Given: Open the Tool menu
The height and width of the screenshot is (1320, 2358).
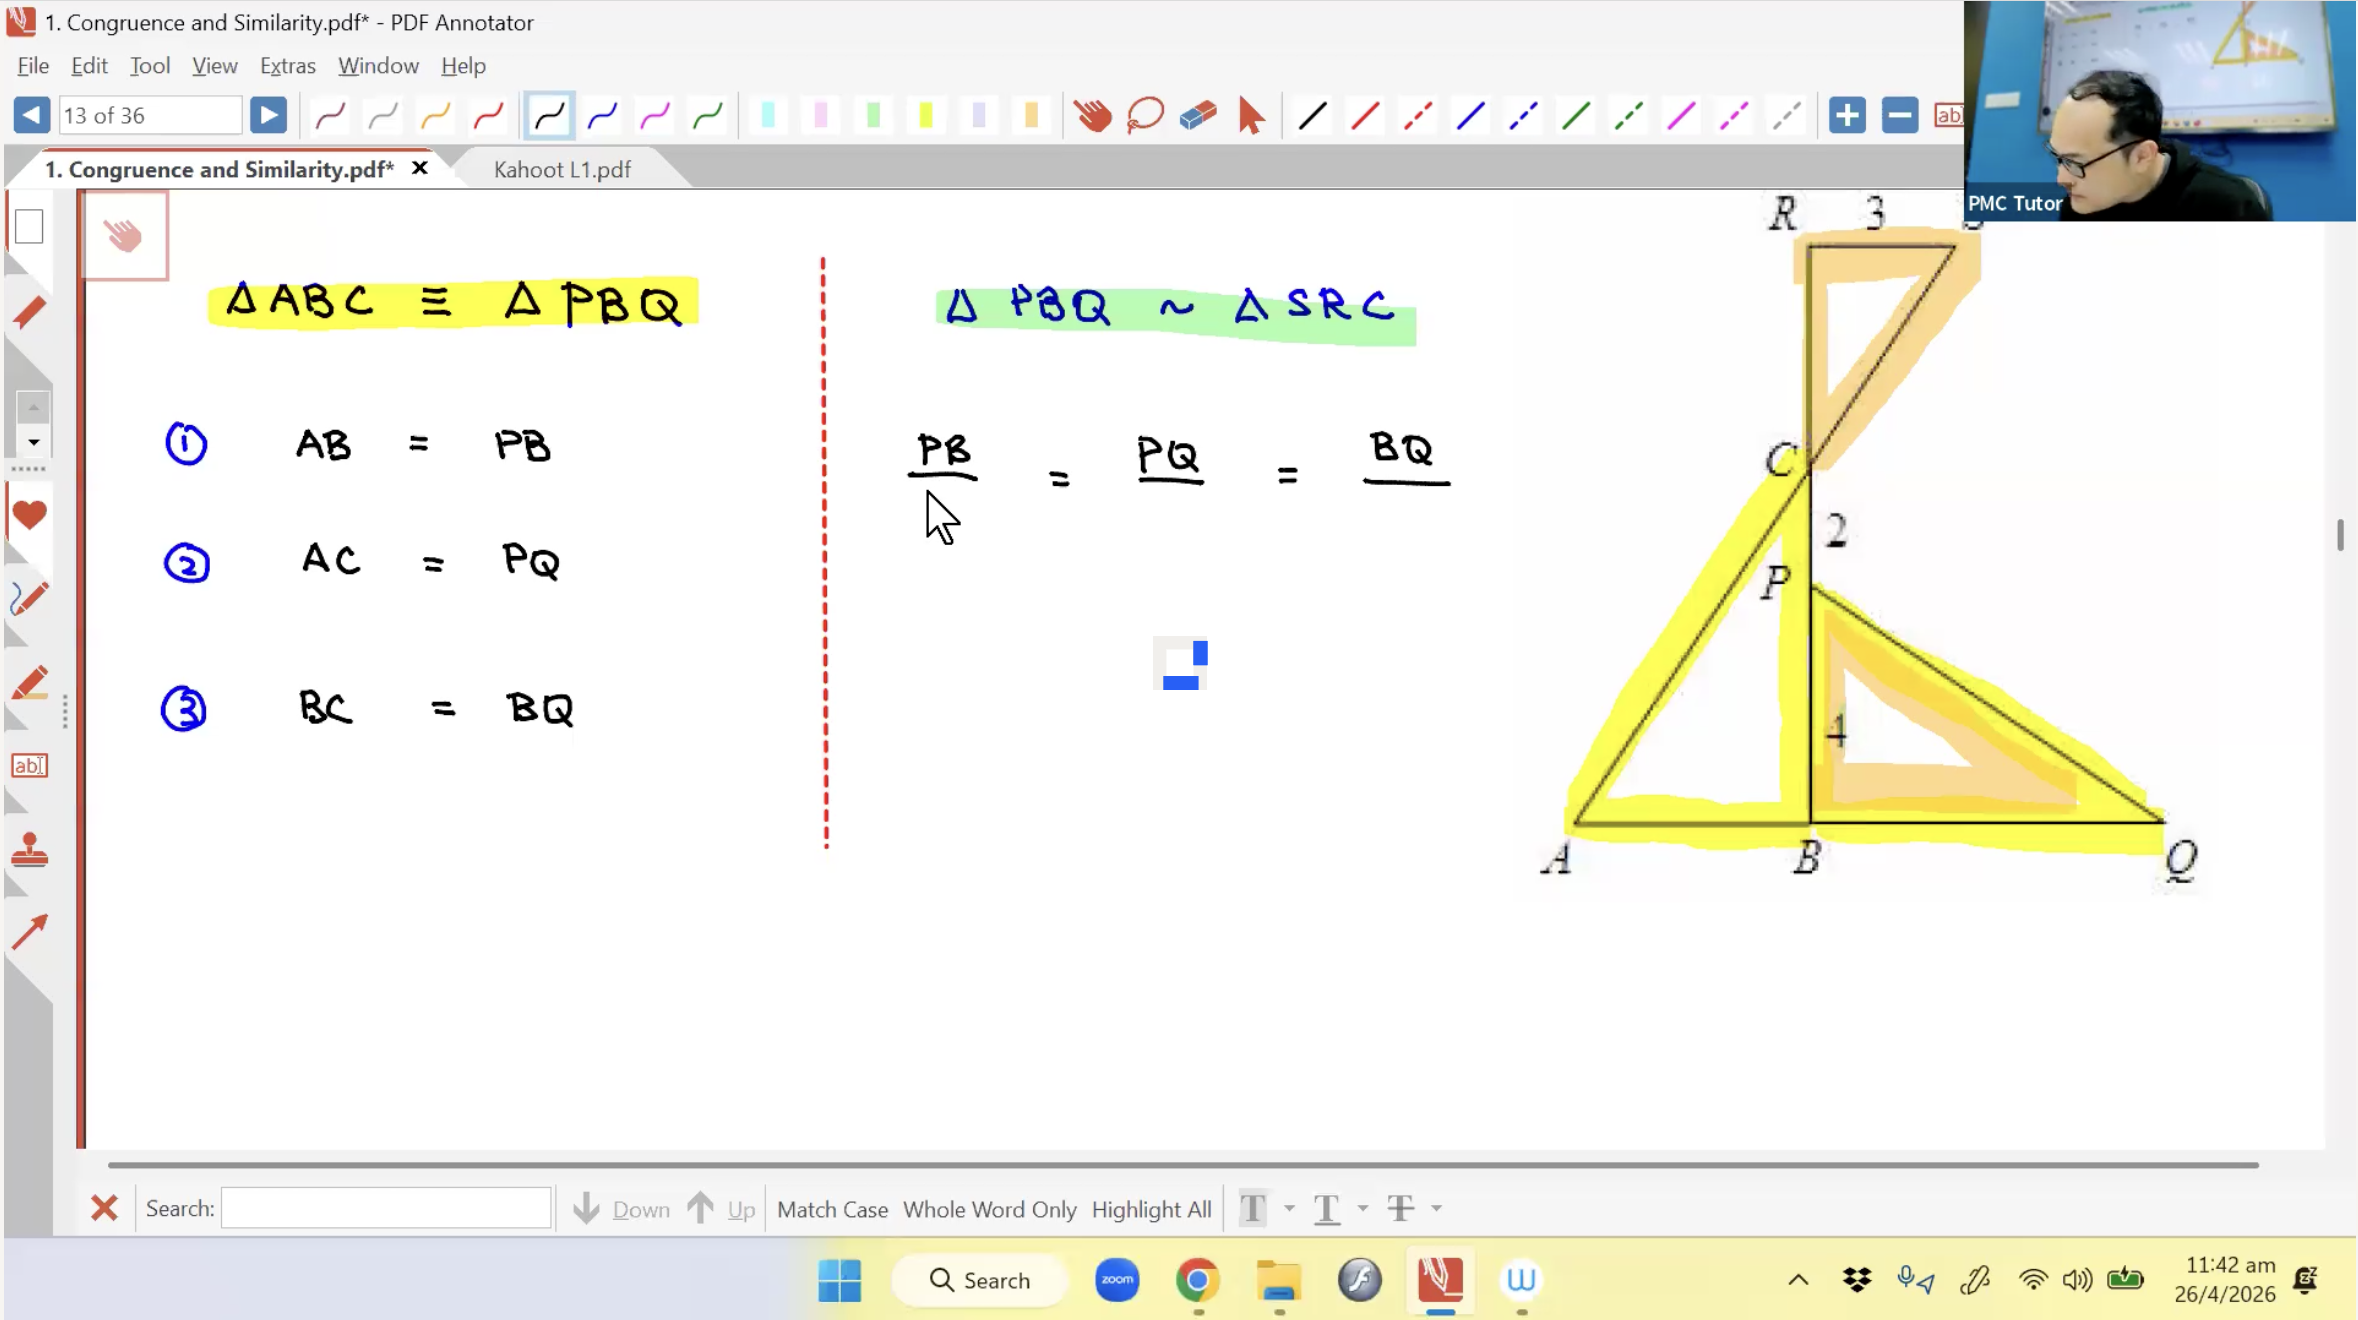Looking at the screenshot, I should pyautogui.click(x=150, y=66).
